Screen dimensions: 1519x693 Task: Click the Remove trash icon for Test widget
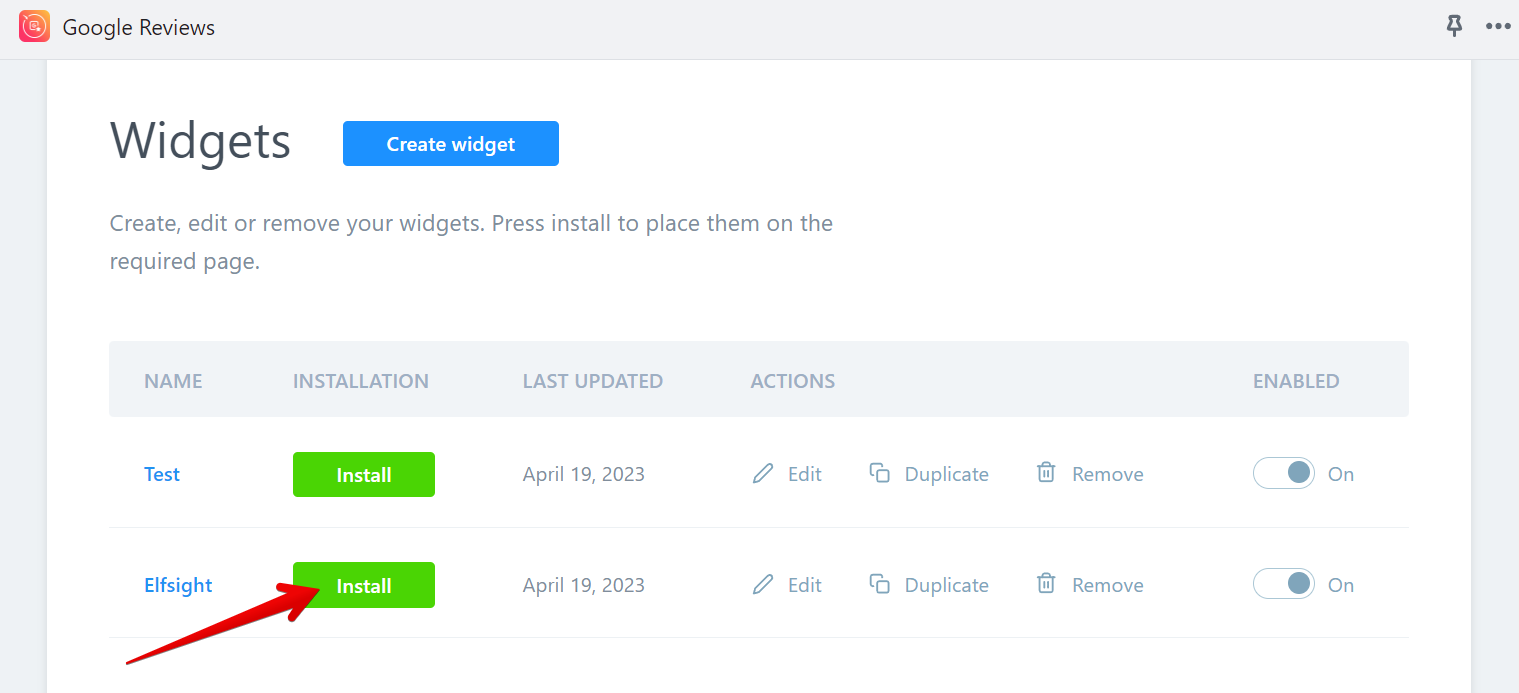click(1046, 473)
